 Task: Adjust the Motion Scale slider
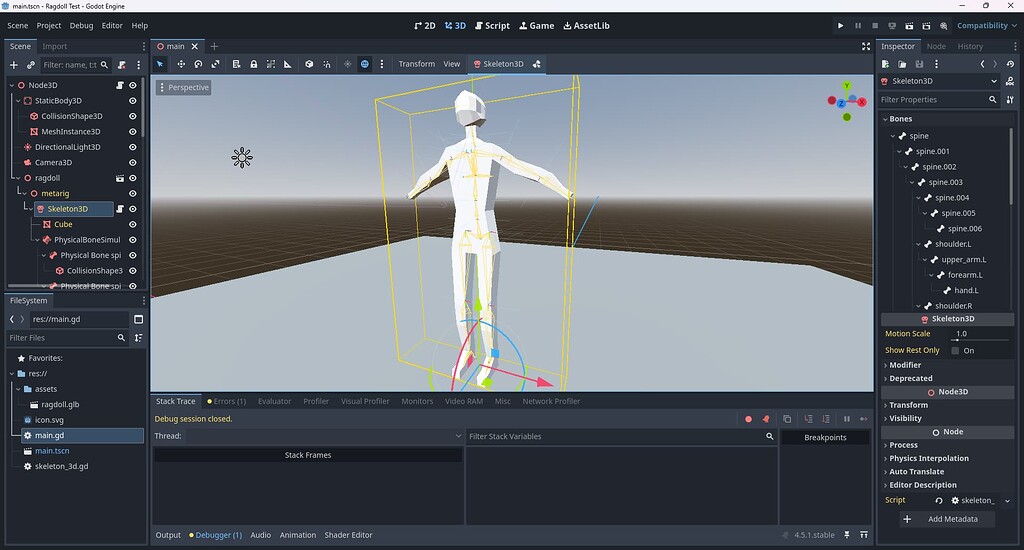pyautogui.click(x=980, y=340)
